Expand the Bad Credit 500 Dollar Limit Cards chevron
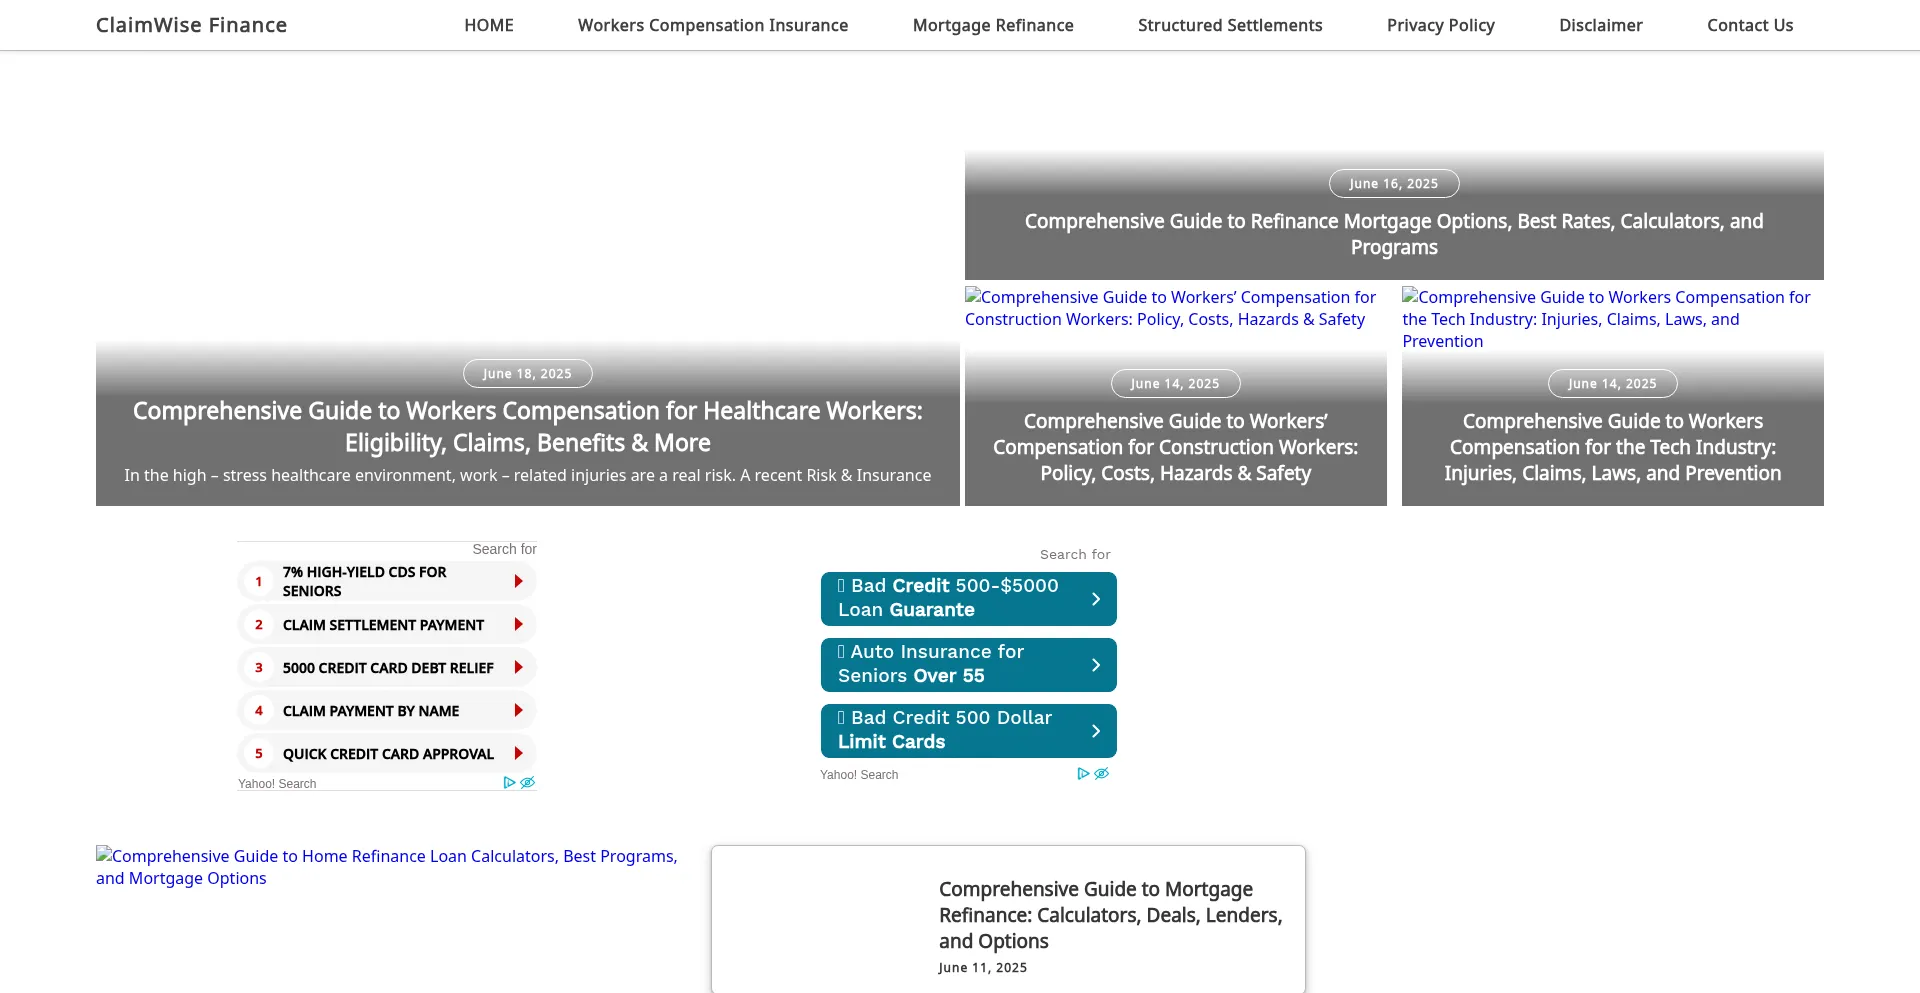Image resolution: width=1920 pixels, height=993 pixels. (1096, 731)
